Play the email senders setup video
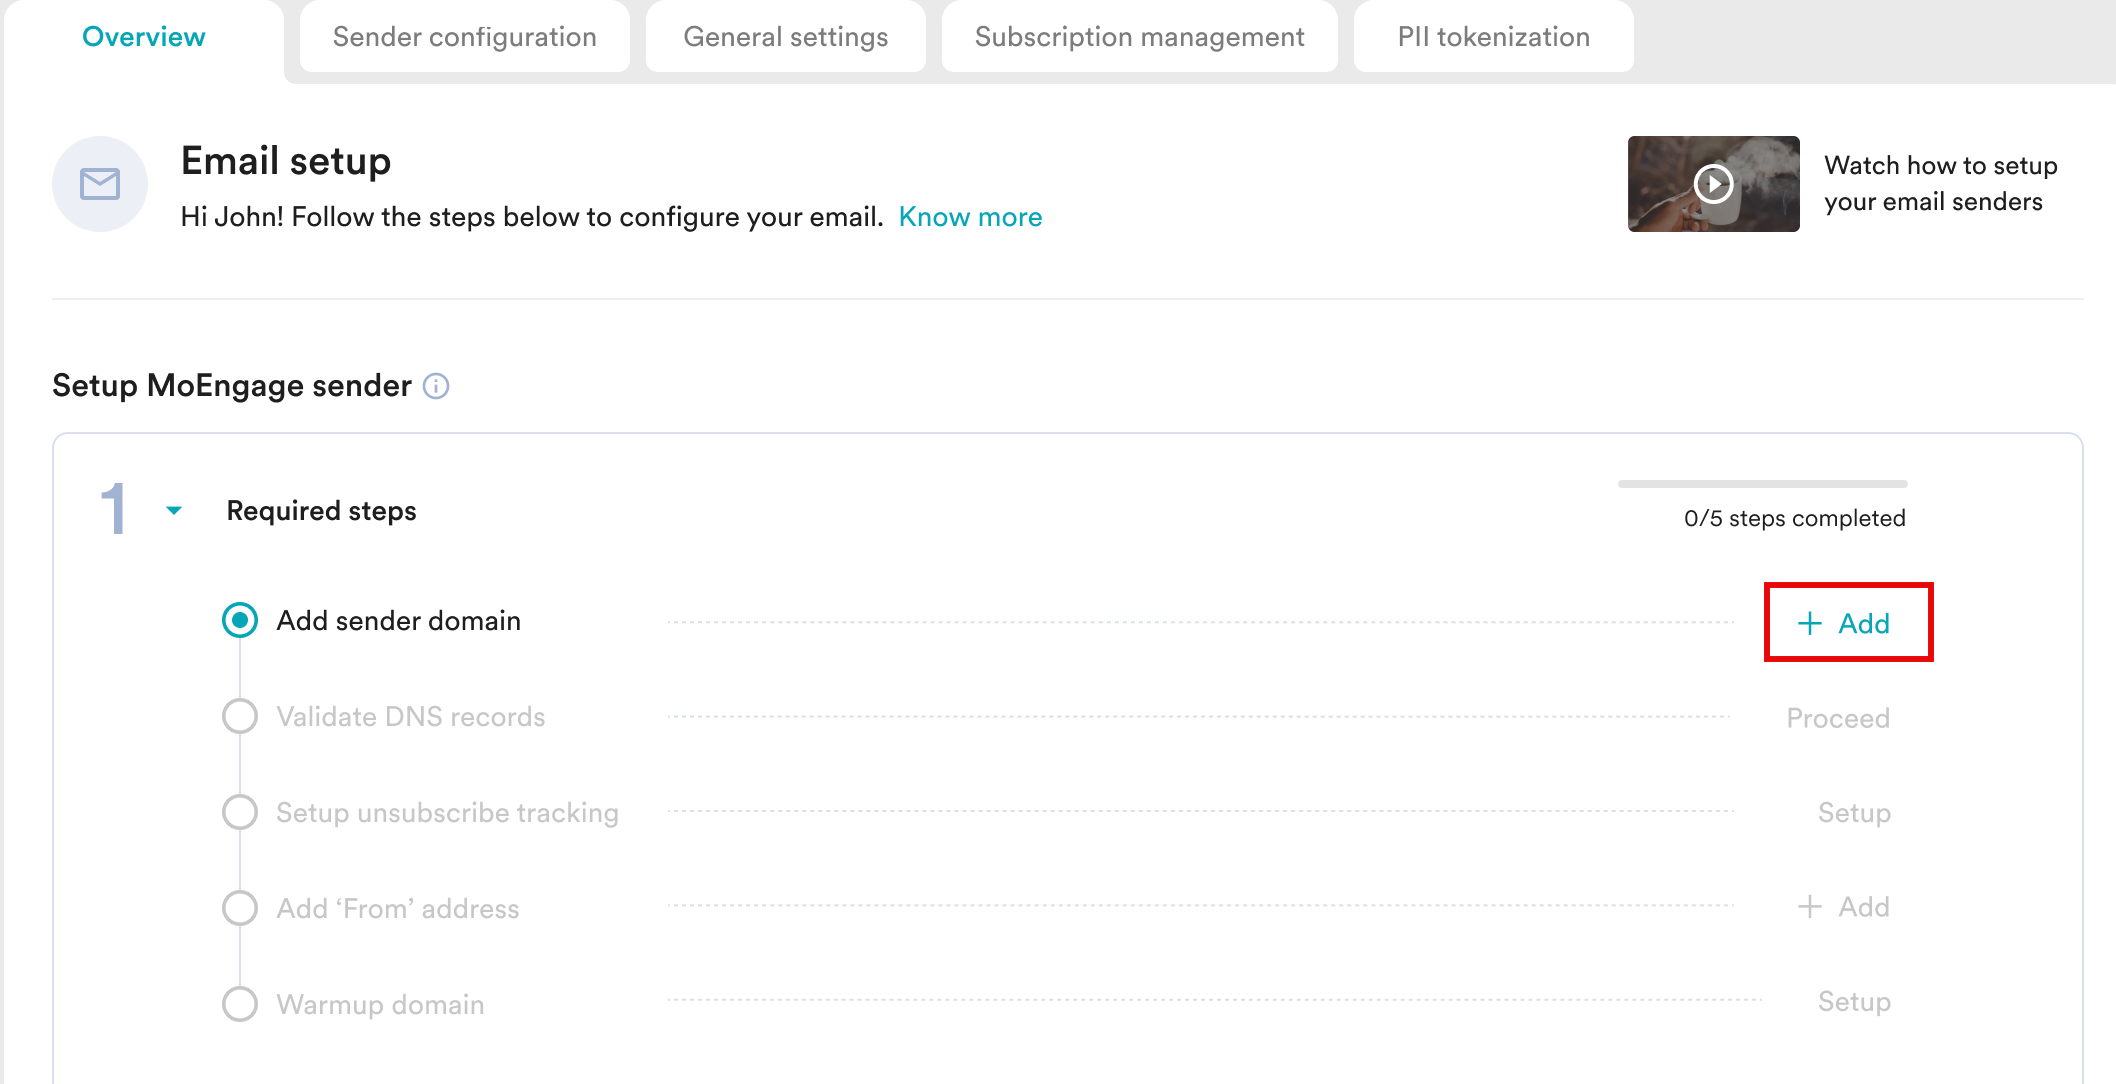This screenshot has width=2116, height=1084. click(1713, 184)
